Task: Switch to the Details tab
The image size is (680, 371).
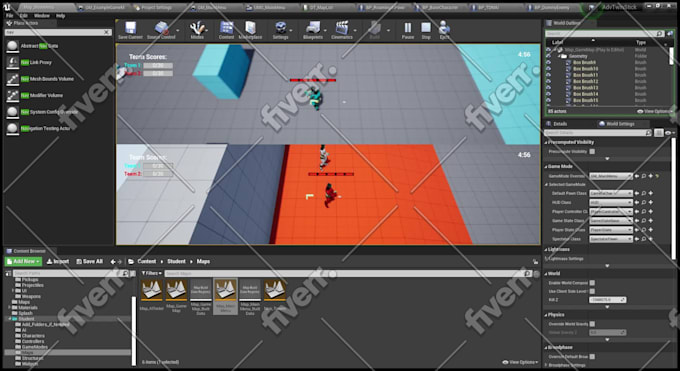Action: pyautogui.click(x=556, y=124)
